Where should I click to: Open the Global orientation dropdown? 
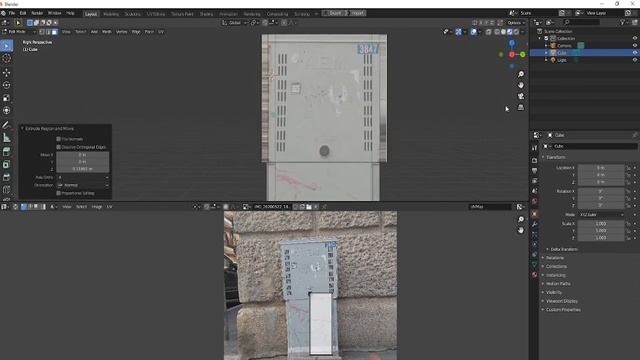tap(234, 23)
